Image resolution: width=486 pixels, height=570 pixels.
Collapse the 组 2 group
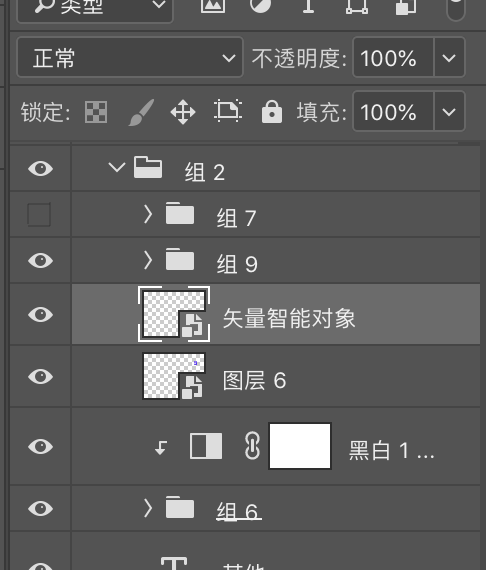pyautogui.click(x=117, y=168)
